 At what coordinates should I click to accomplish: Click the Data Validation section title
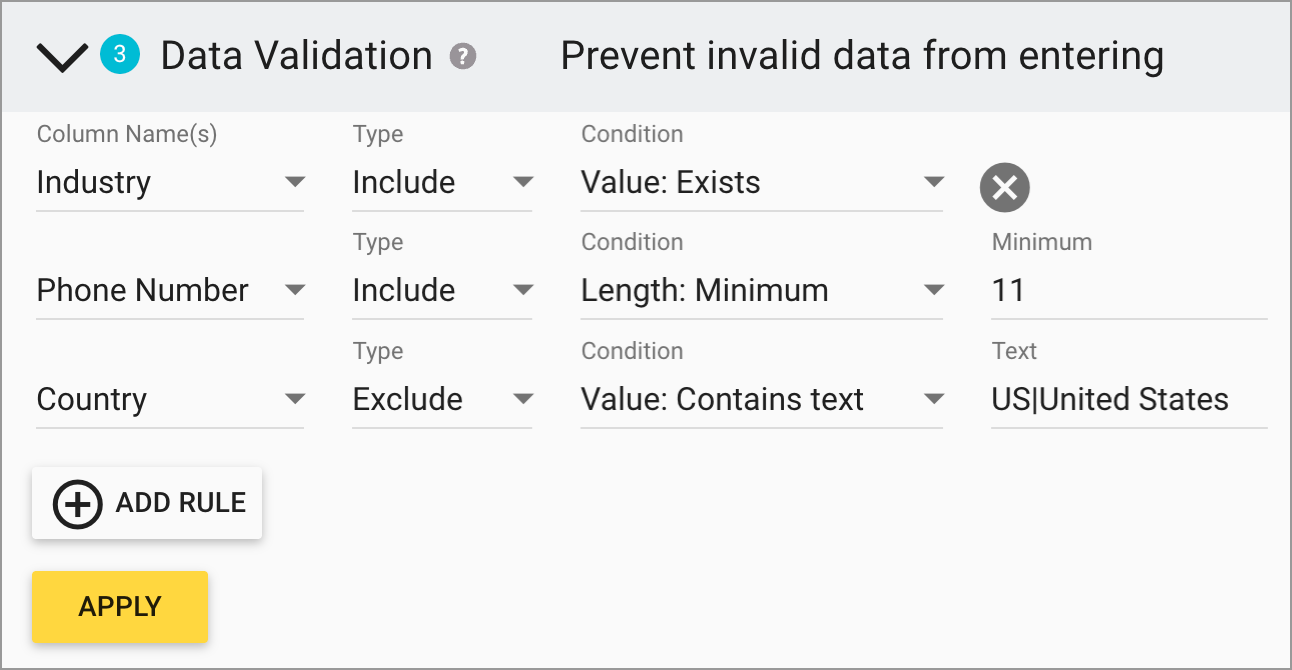click(x=296, y=56)
